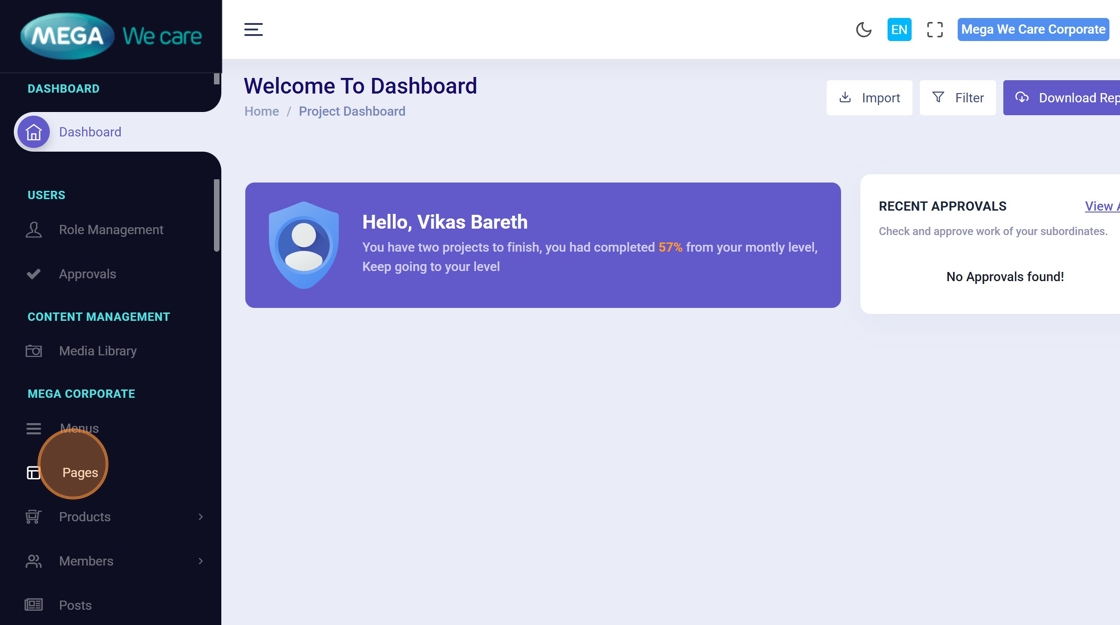
Task: Open Role Management from sidebar
Action: coord(110,230)
